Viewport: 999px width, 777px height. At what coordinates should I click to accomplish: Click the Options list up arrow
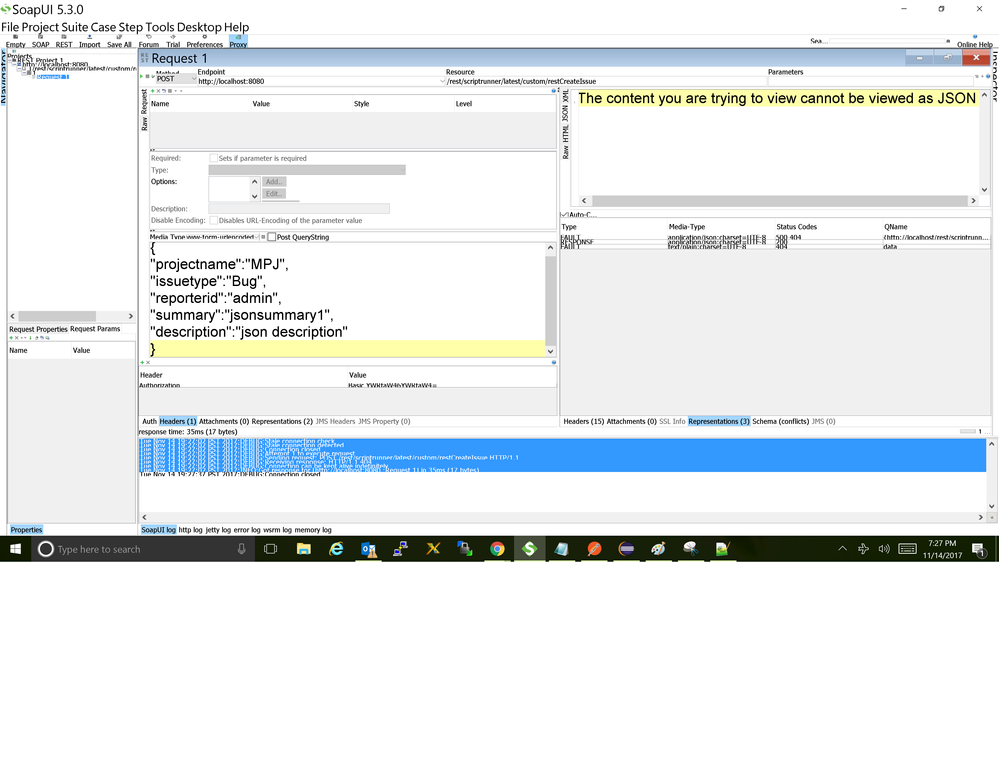click(255, 182)
